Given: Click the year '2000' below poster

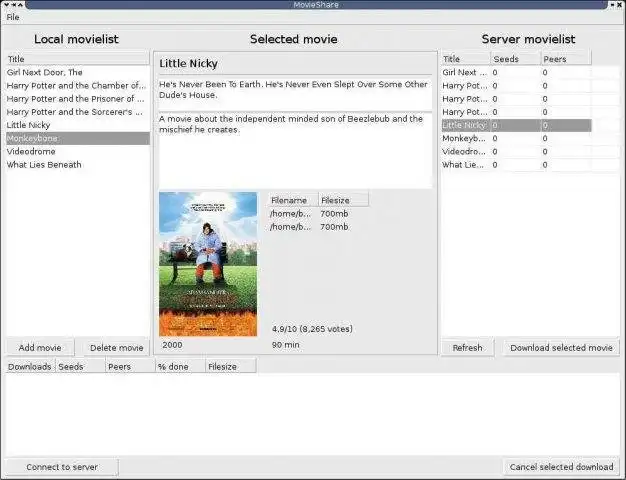Looking at the screenshot, I should click(172, 345).
